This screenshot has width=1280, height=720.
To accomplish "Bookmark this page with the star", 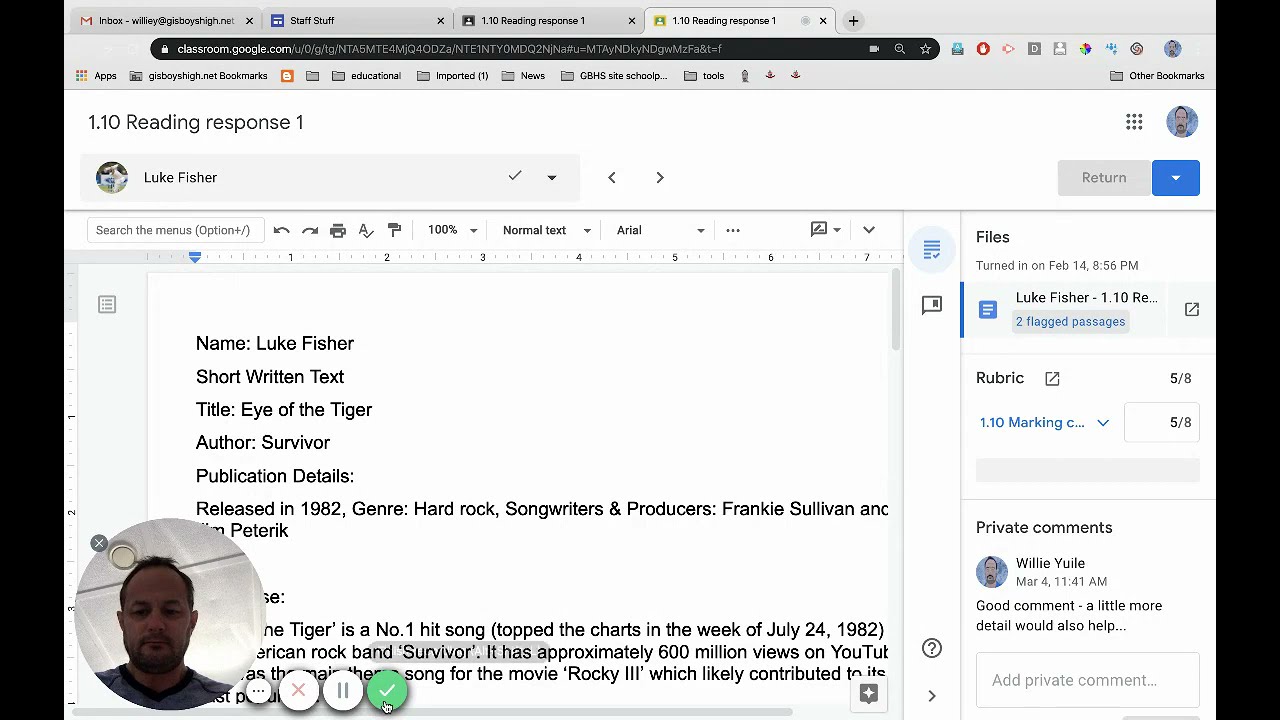I will pos(926,49).
